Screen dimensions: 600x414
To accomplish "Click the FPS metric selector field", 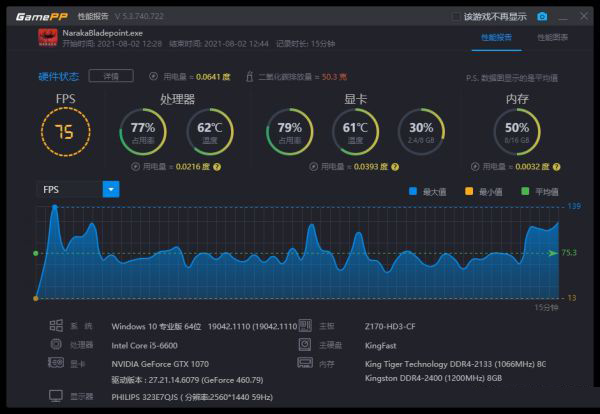I will [x=78, y=189].
